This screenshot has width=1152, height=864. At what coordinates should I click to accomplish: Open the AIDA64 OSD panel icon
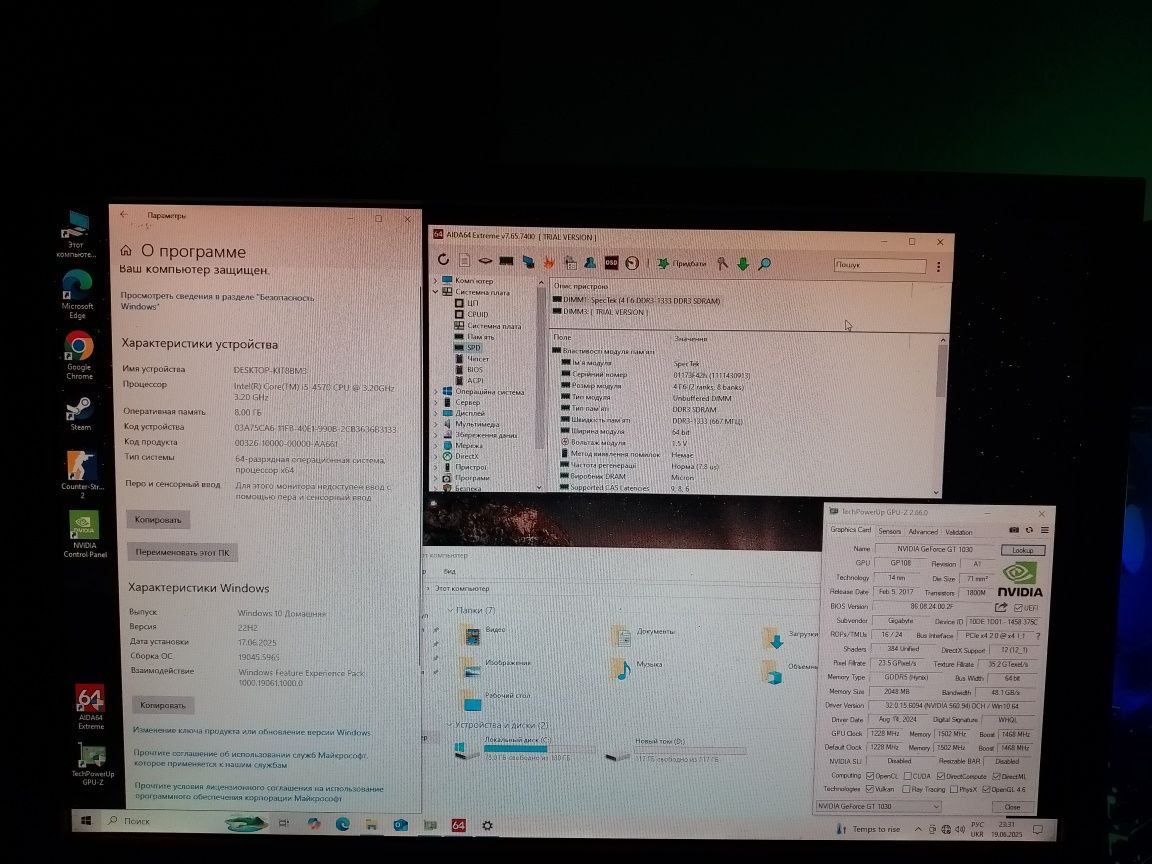click(x=611, y=263)
